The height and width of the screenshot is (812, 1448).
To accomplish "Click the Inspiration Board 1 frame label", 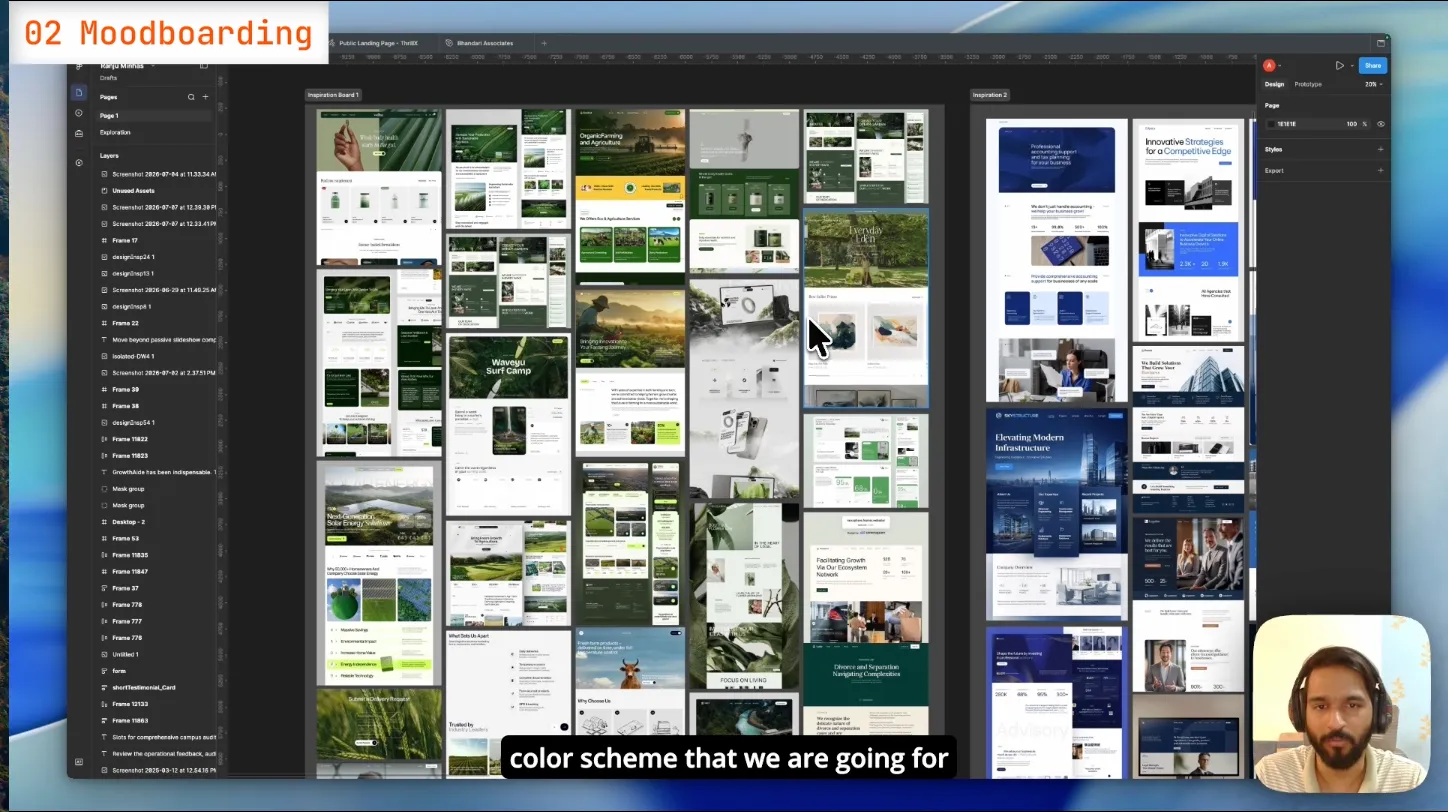I will [x=333, y=95].
